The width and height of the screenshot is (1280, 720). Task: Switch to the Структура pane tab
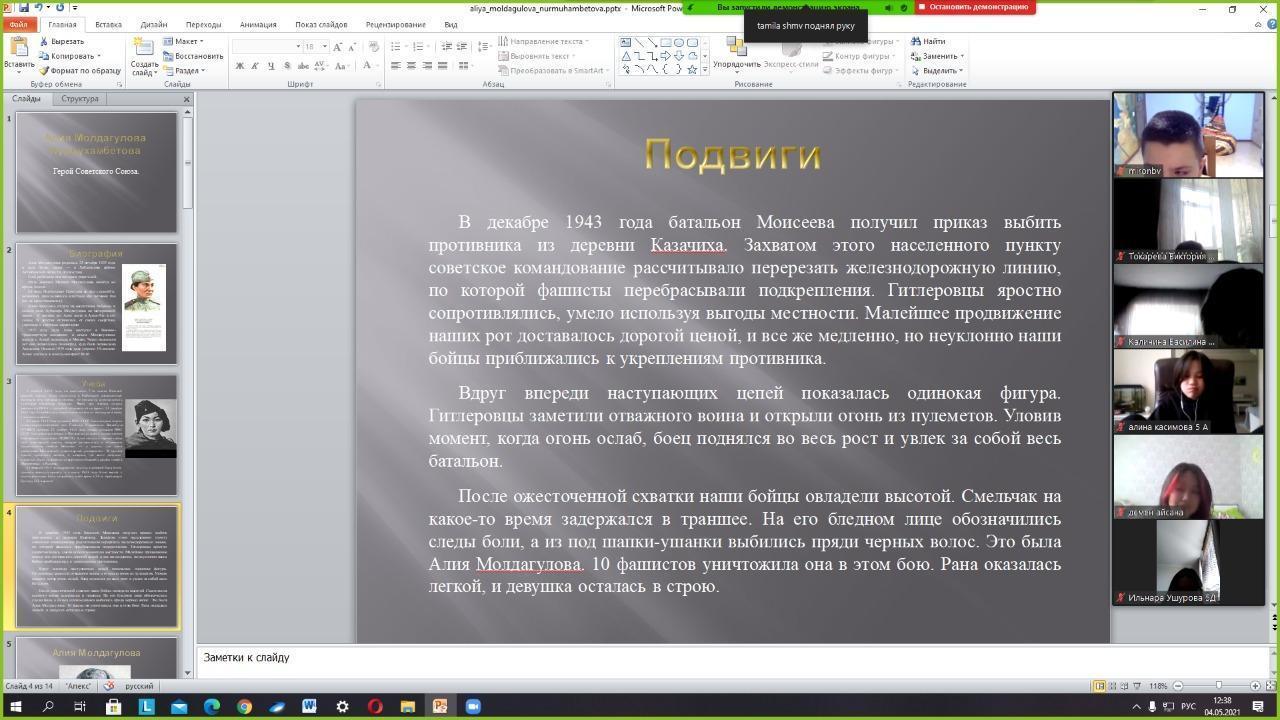click(x=80, y=99)
